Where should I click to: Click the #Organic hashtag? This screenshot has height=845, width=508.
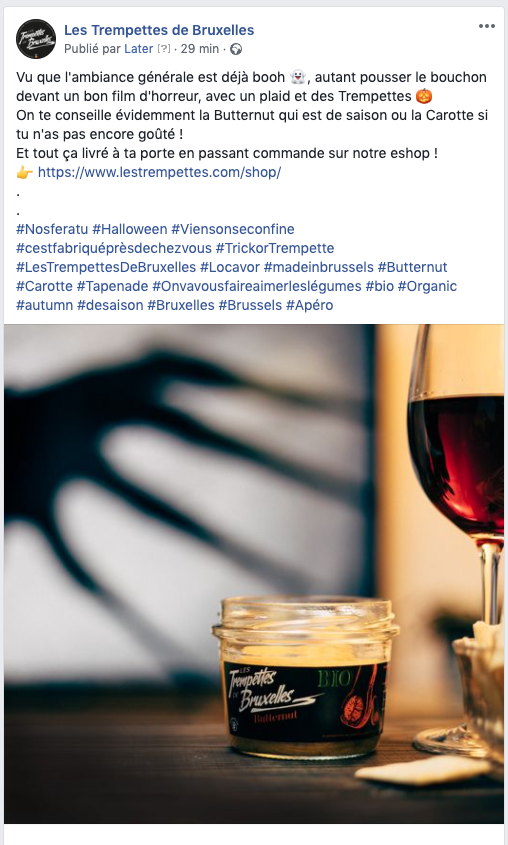coord(427,286)
